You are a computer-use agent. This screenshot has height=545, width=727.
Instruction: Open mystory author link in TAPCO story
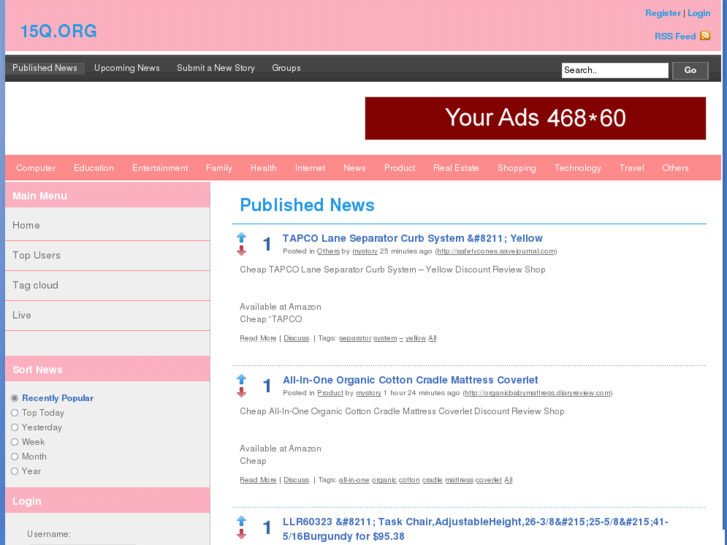365,251
